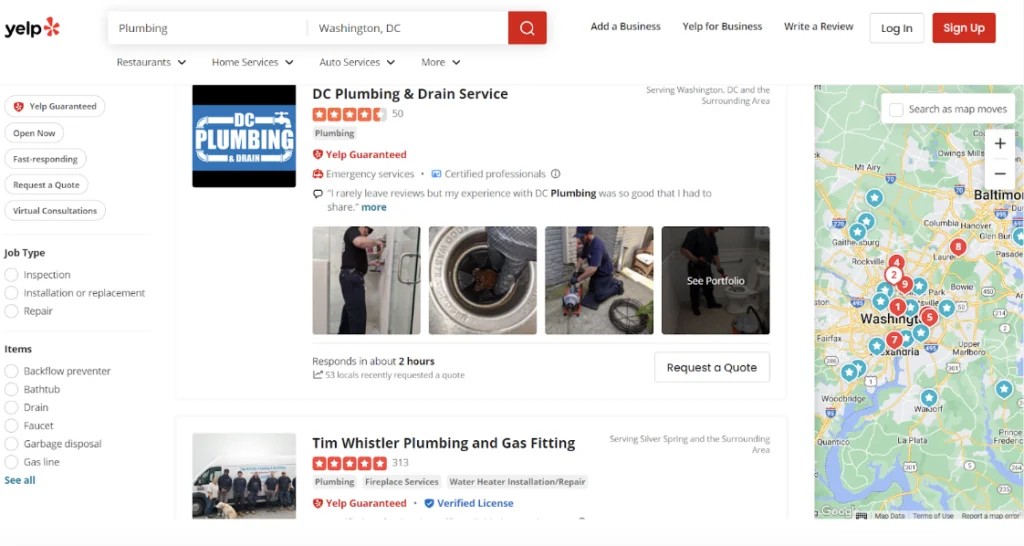Click the red map pin numbered 8
1024x546 pixels.
click(x=958, y=247)
